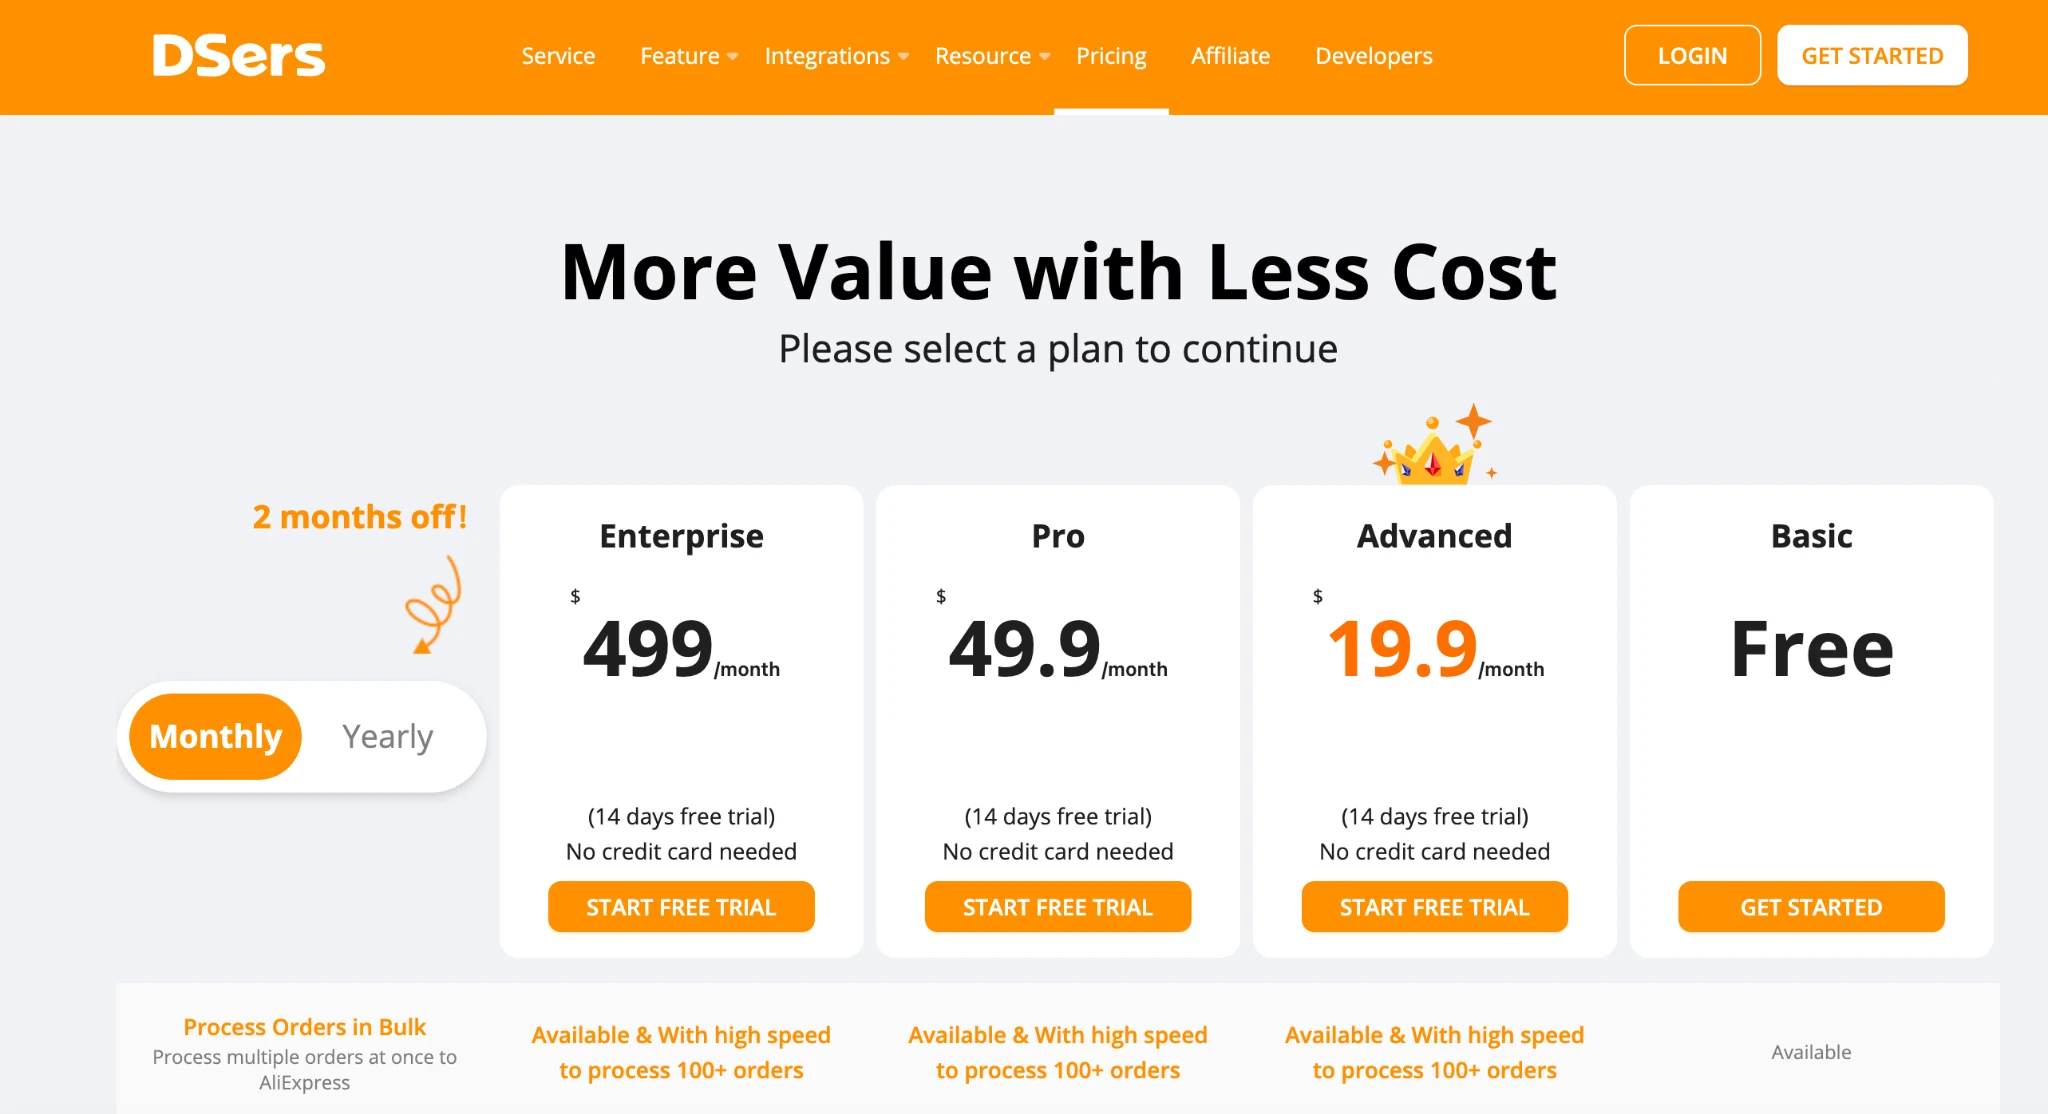The height and width of the screenshot is (1114, 2048).
Task: Click GET STARTED under Basic plan
Action: [1811, 907]
